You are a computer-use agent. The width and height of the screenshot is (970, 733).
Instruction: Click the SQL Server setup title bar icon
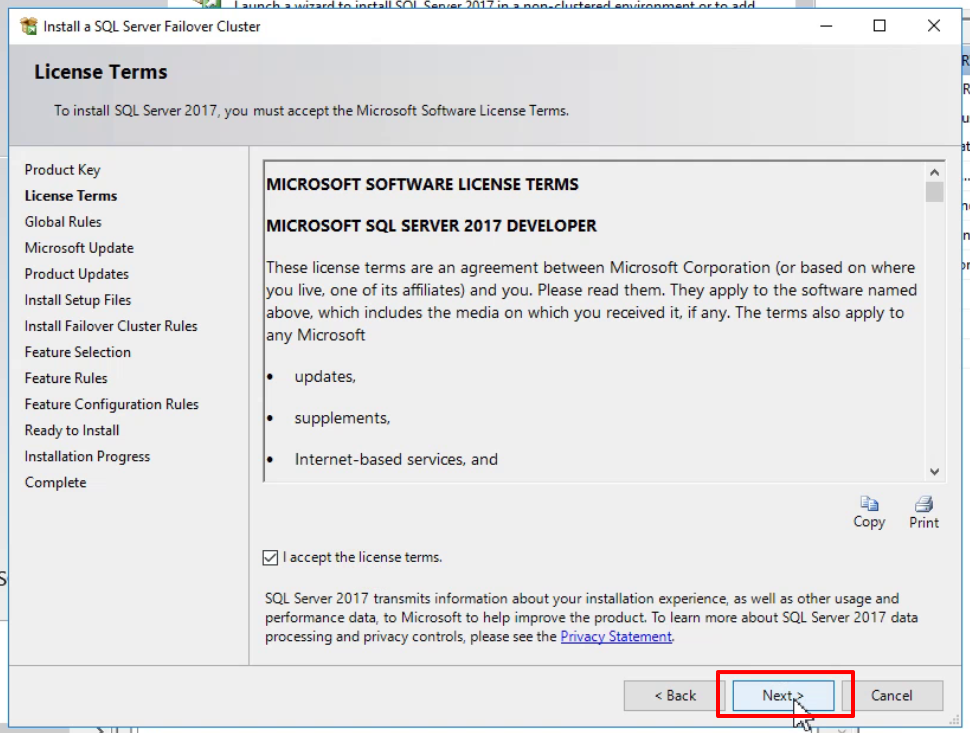(28, 26)
